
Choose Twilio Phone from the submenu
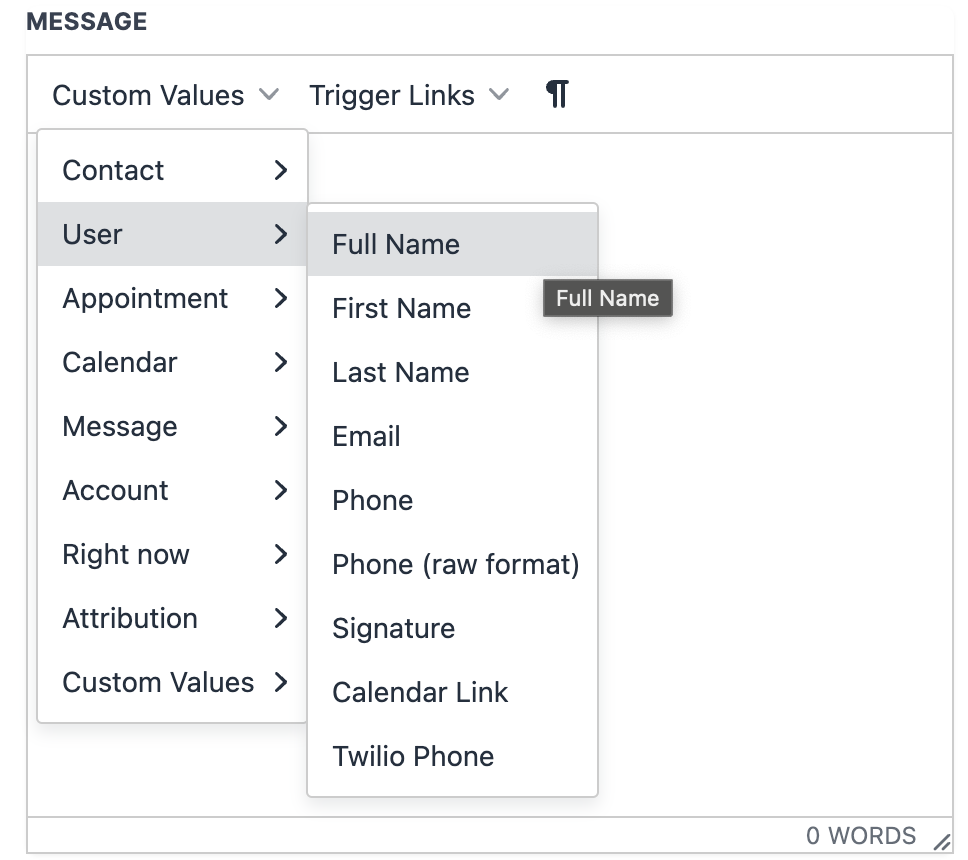pyautogui.click(x=453, y=756)
